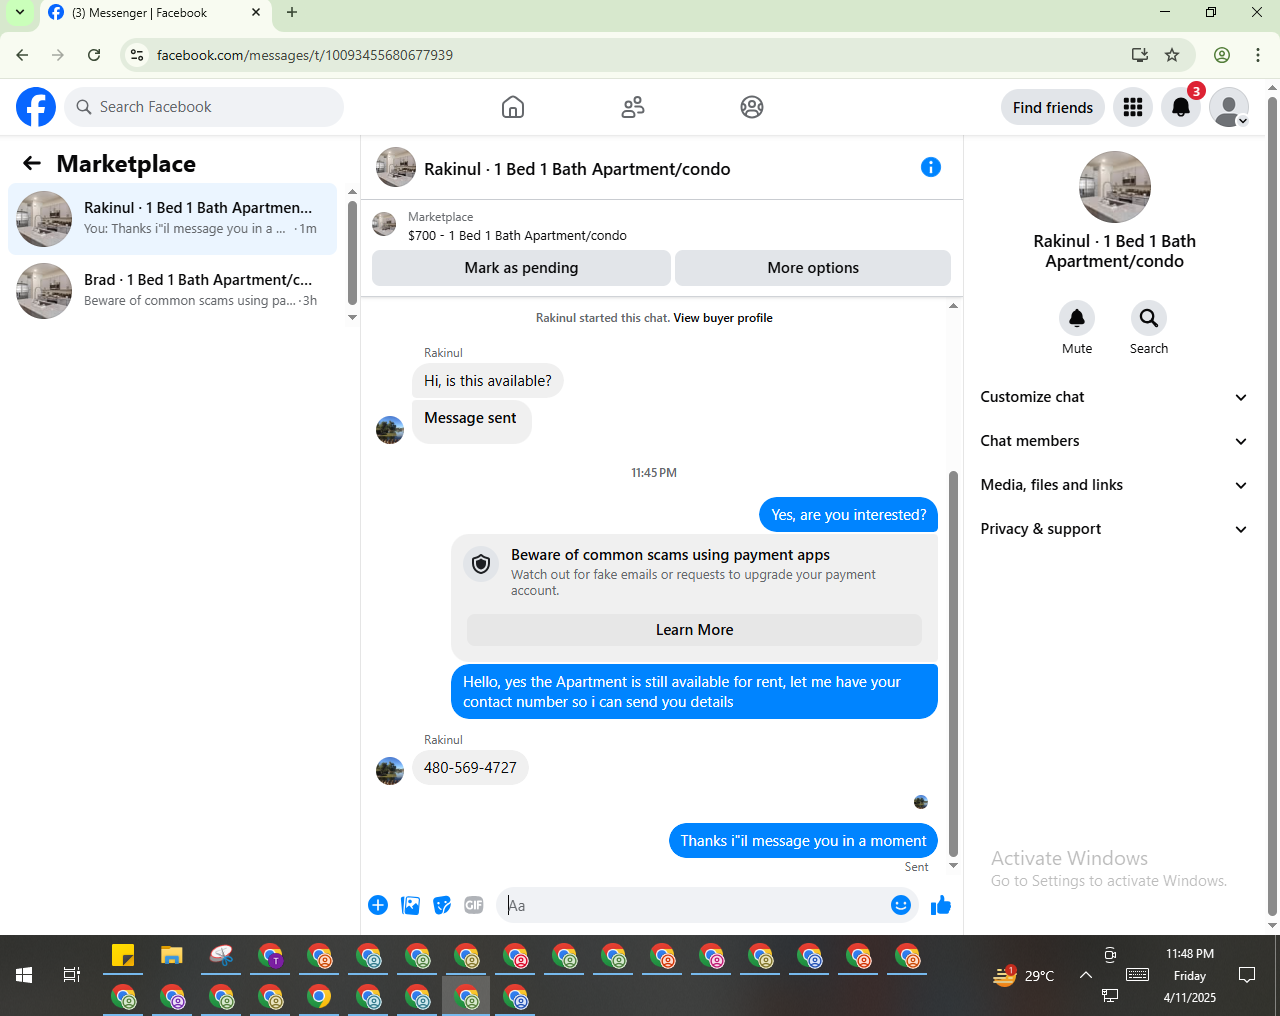
Task: Click the listing avatar in the right panel
Action: 1115,187
